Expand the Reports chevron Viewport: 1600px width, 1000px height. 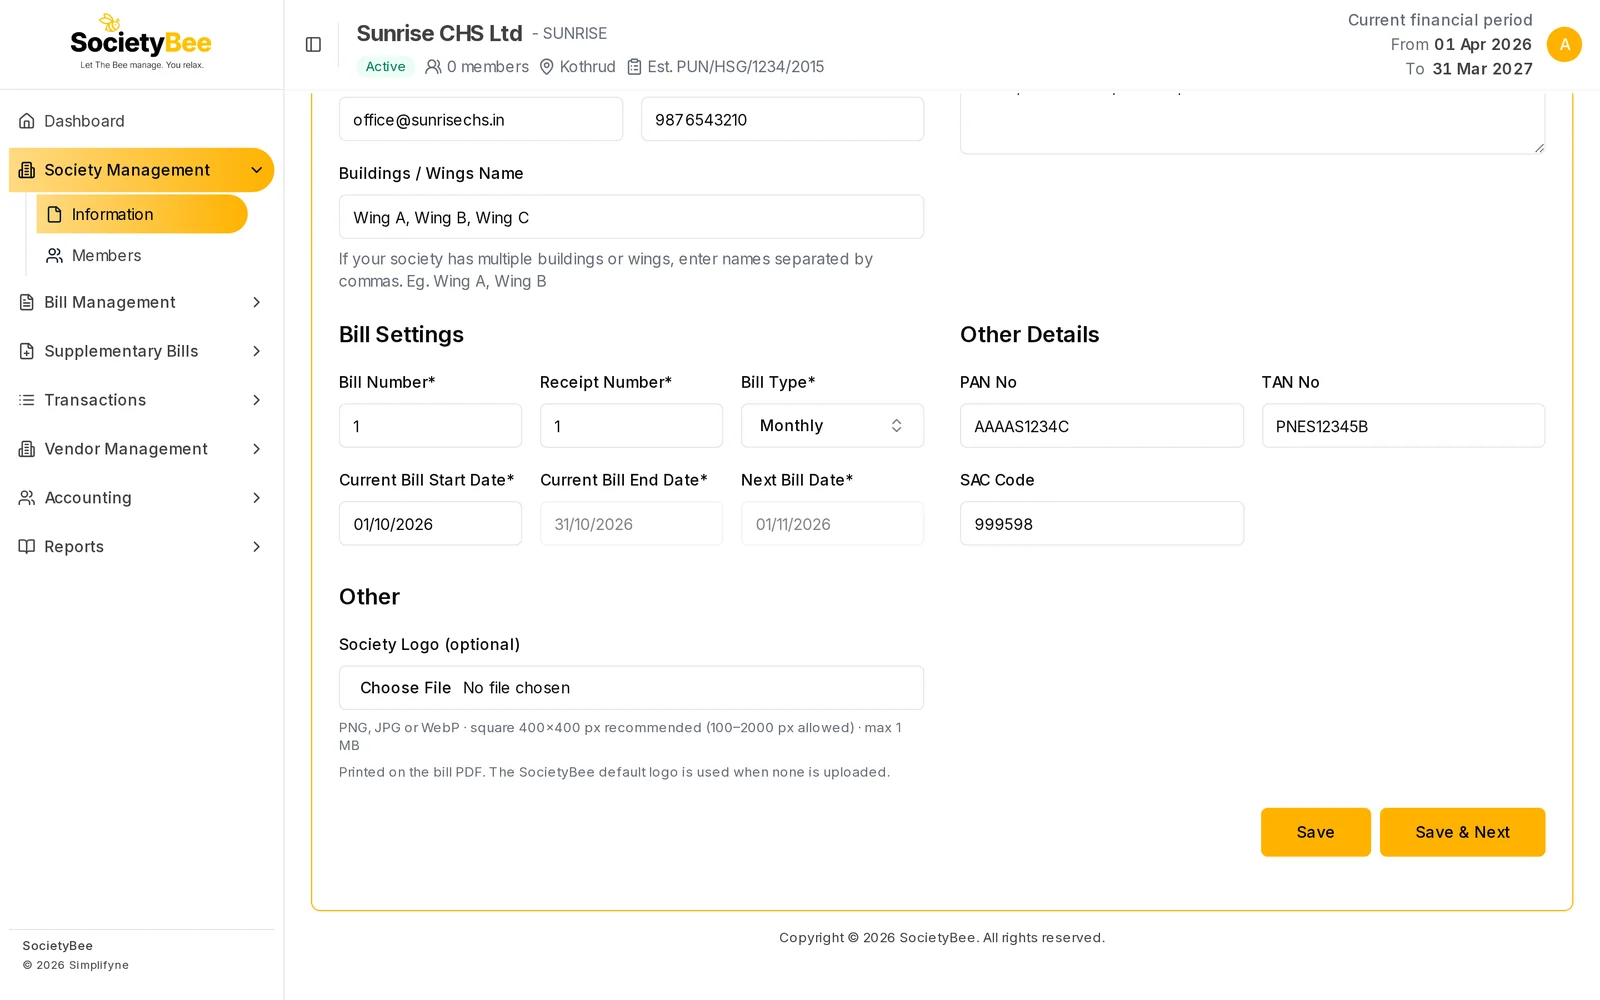click(x=256, y=546)
